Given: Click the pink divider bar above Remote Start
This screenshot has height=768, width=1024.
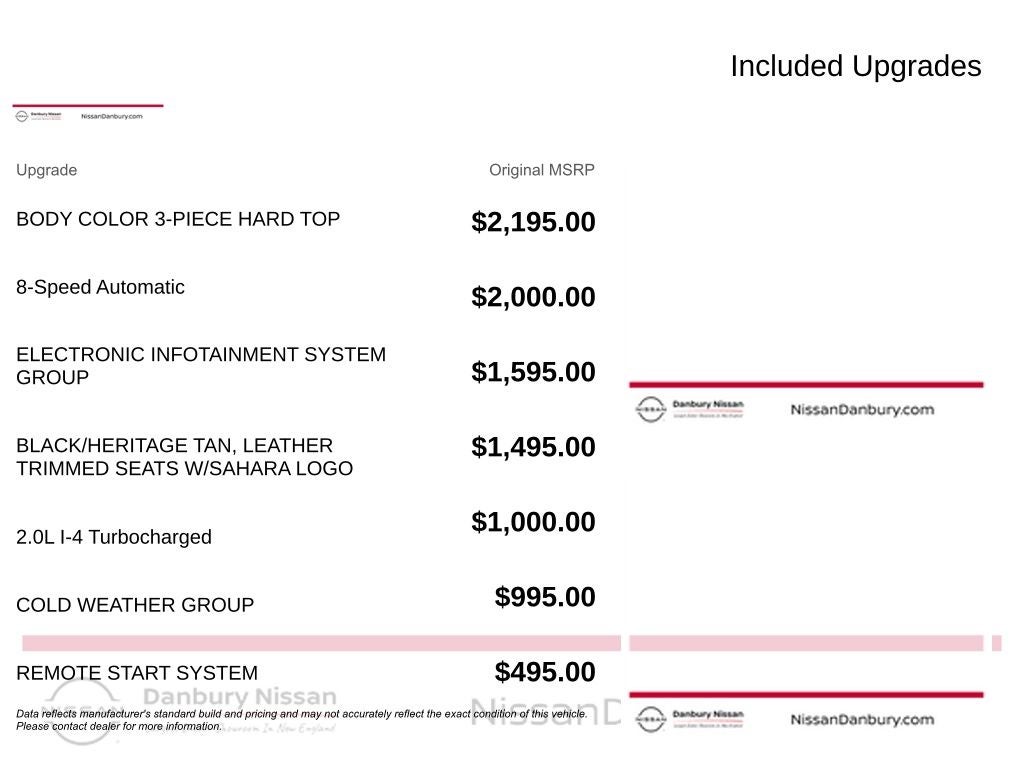Looking at the screenshot, I should point(321,643).
